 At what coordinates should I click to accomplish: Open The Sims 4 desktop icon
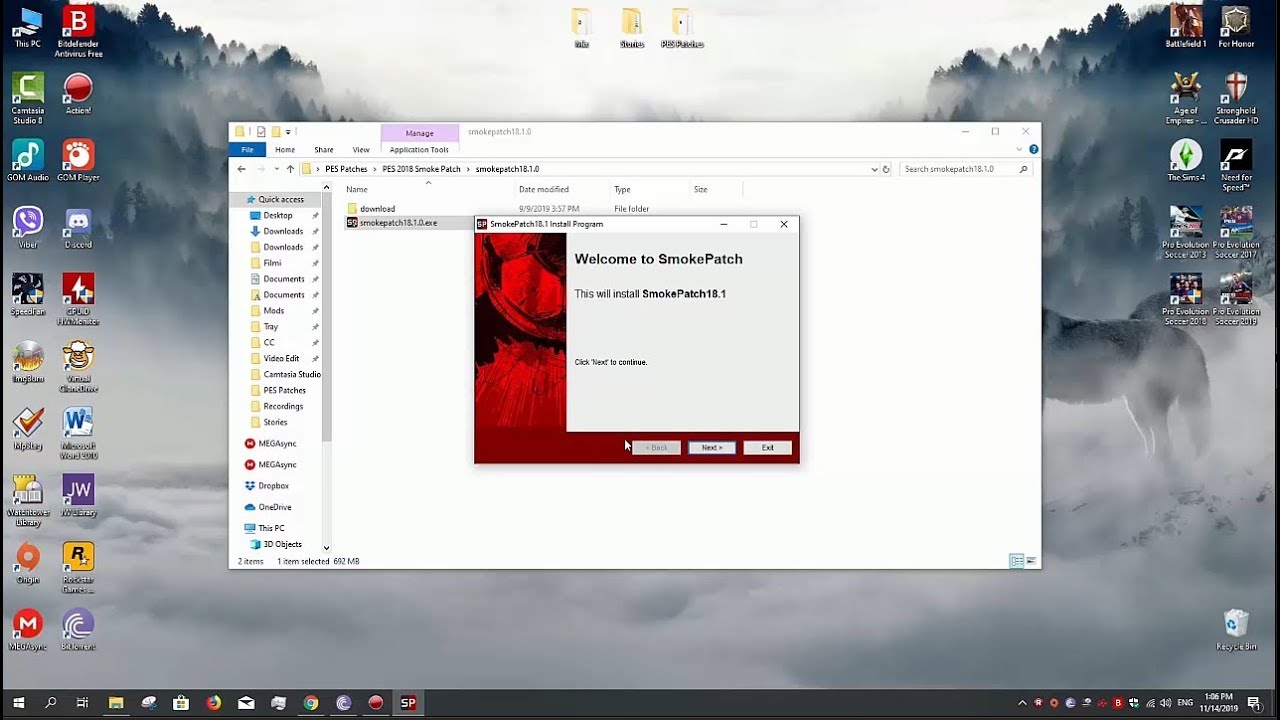coord(1186,161)
